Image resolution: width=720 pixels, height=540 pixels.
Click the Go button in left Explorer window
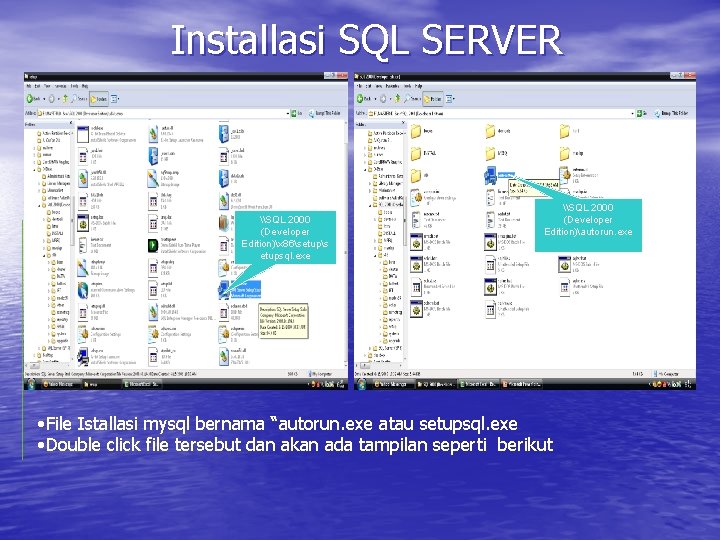pos(297,113)
